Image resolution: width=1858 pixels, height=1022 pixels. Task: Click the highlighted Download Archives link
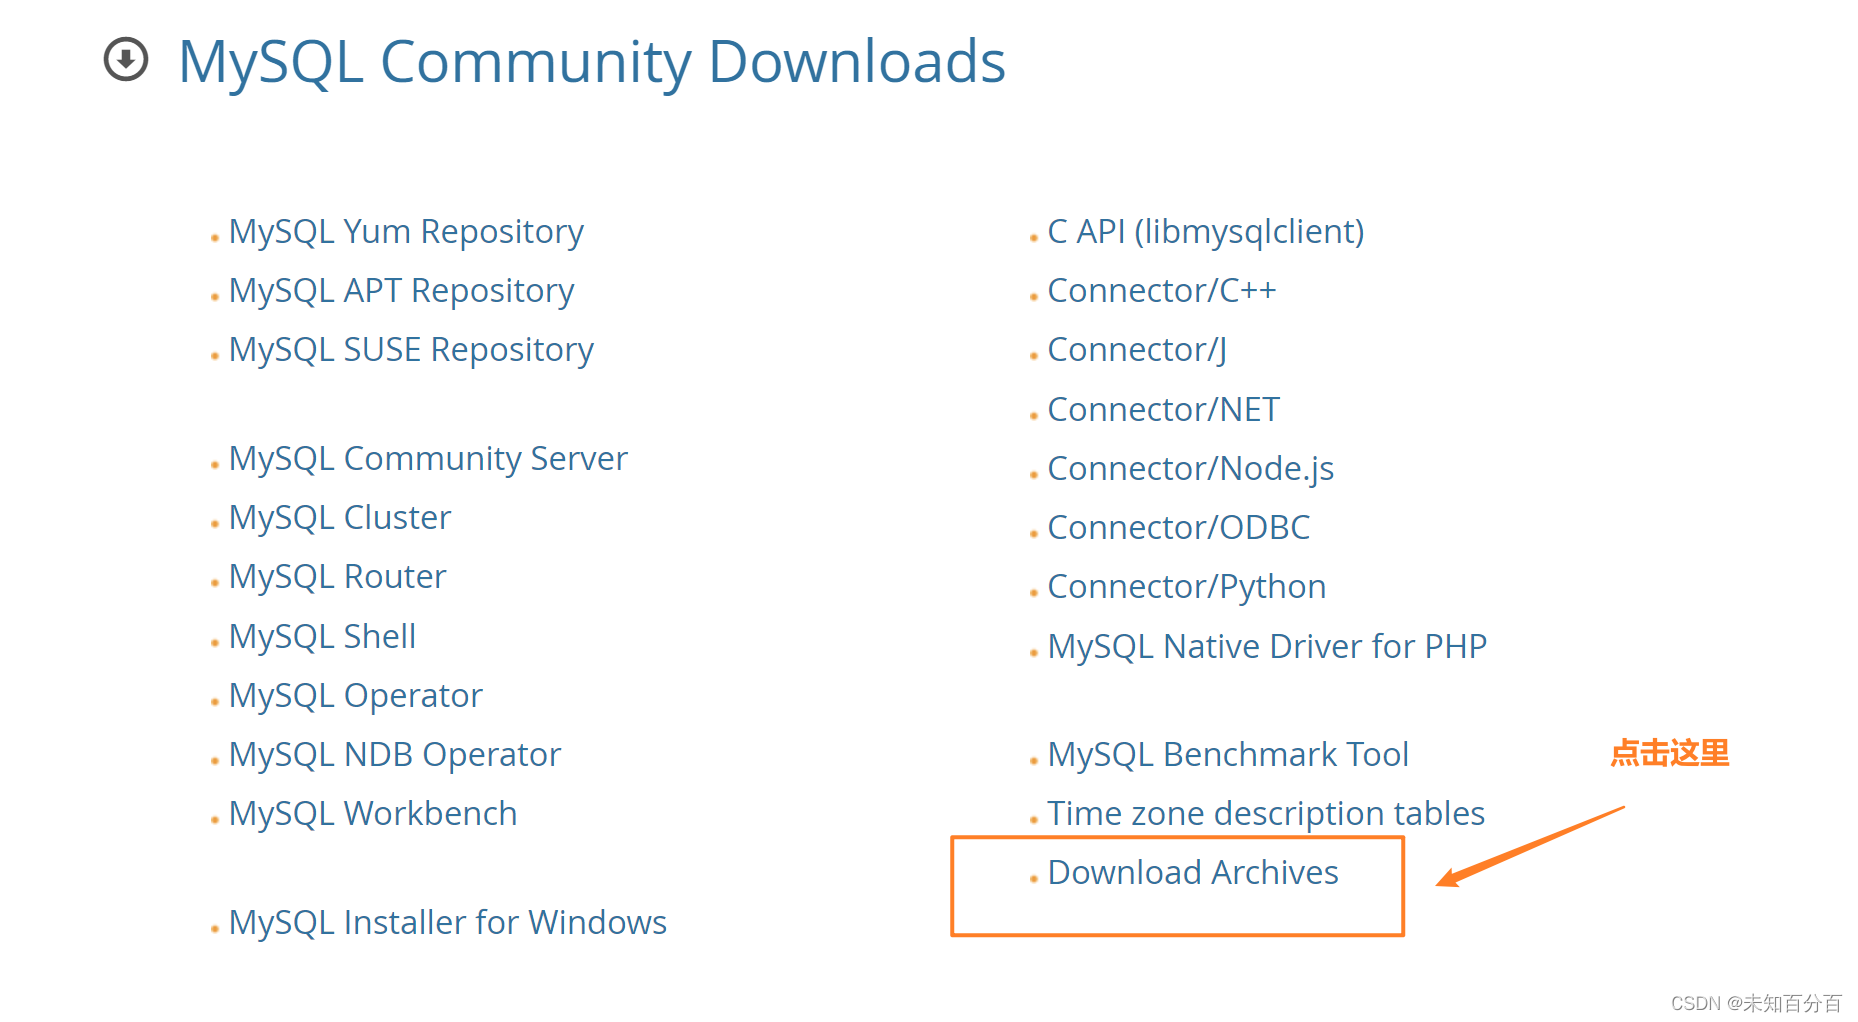click(1193, 872)
